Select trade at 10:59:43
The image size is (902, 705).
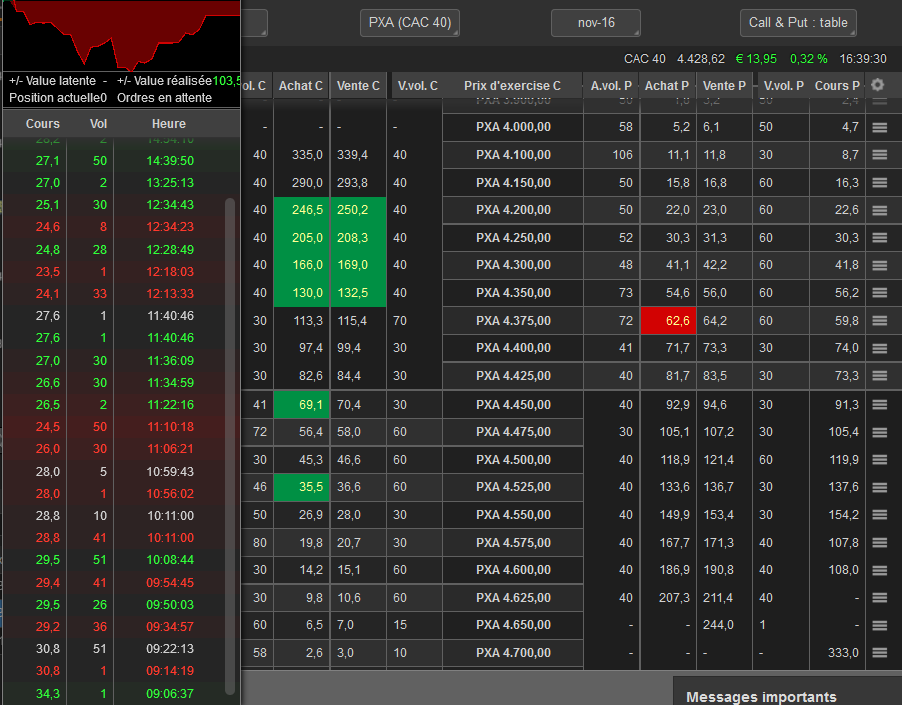(114, 472)
